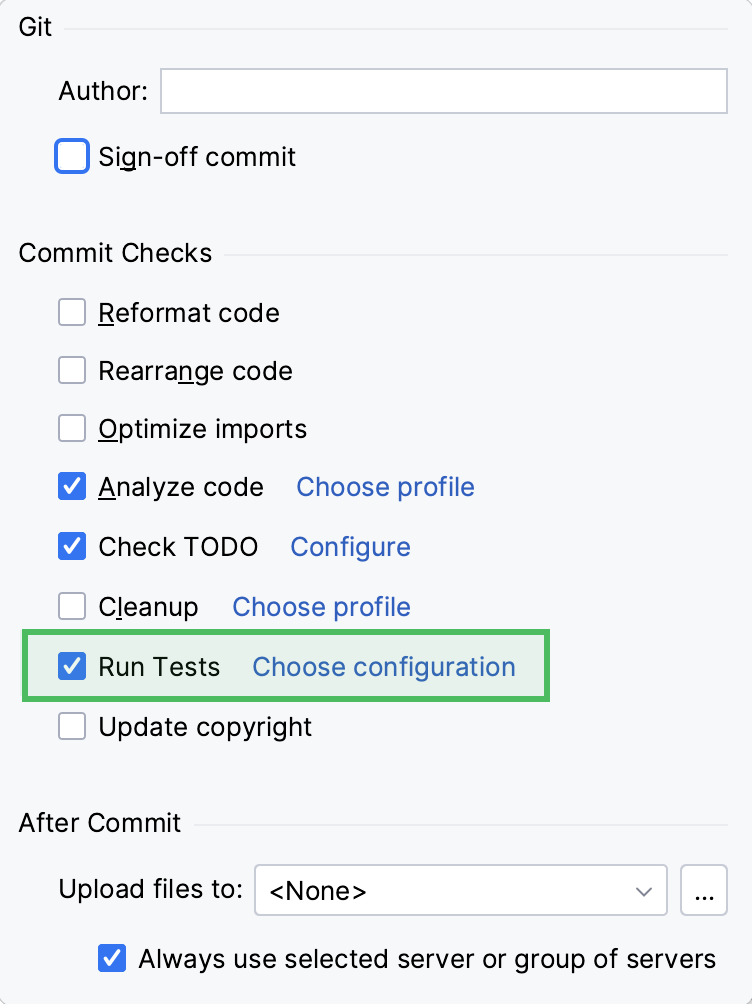Image resolution: width=752 pixels, height=1004 pixels.
Task: Click Choose profile link beside Analyze code
Action: pyautogui.click(x=385, y=487)
